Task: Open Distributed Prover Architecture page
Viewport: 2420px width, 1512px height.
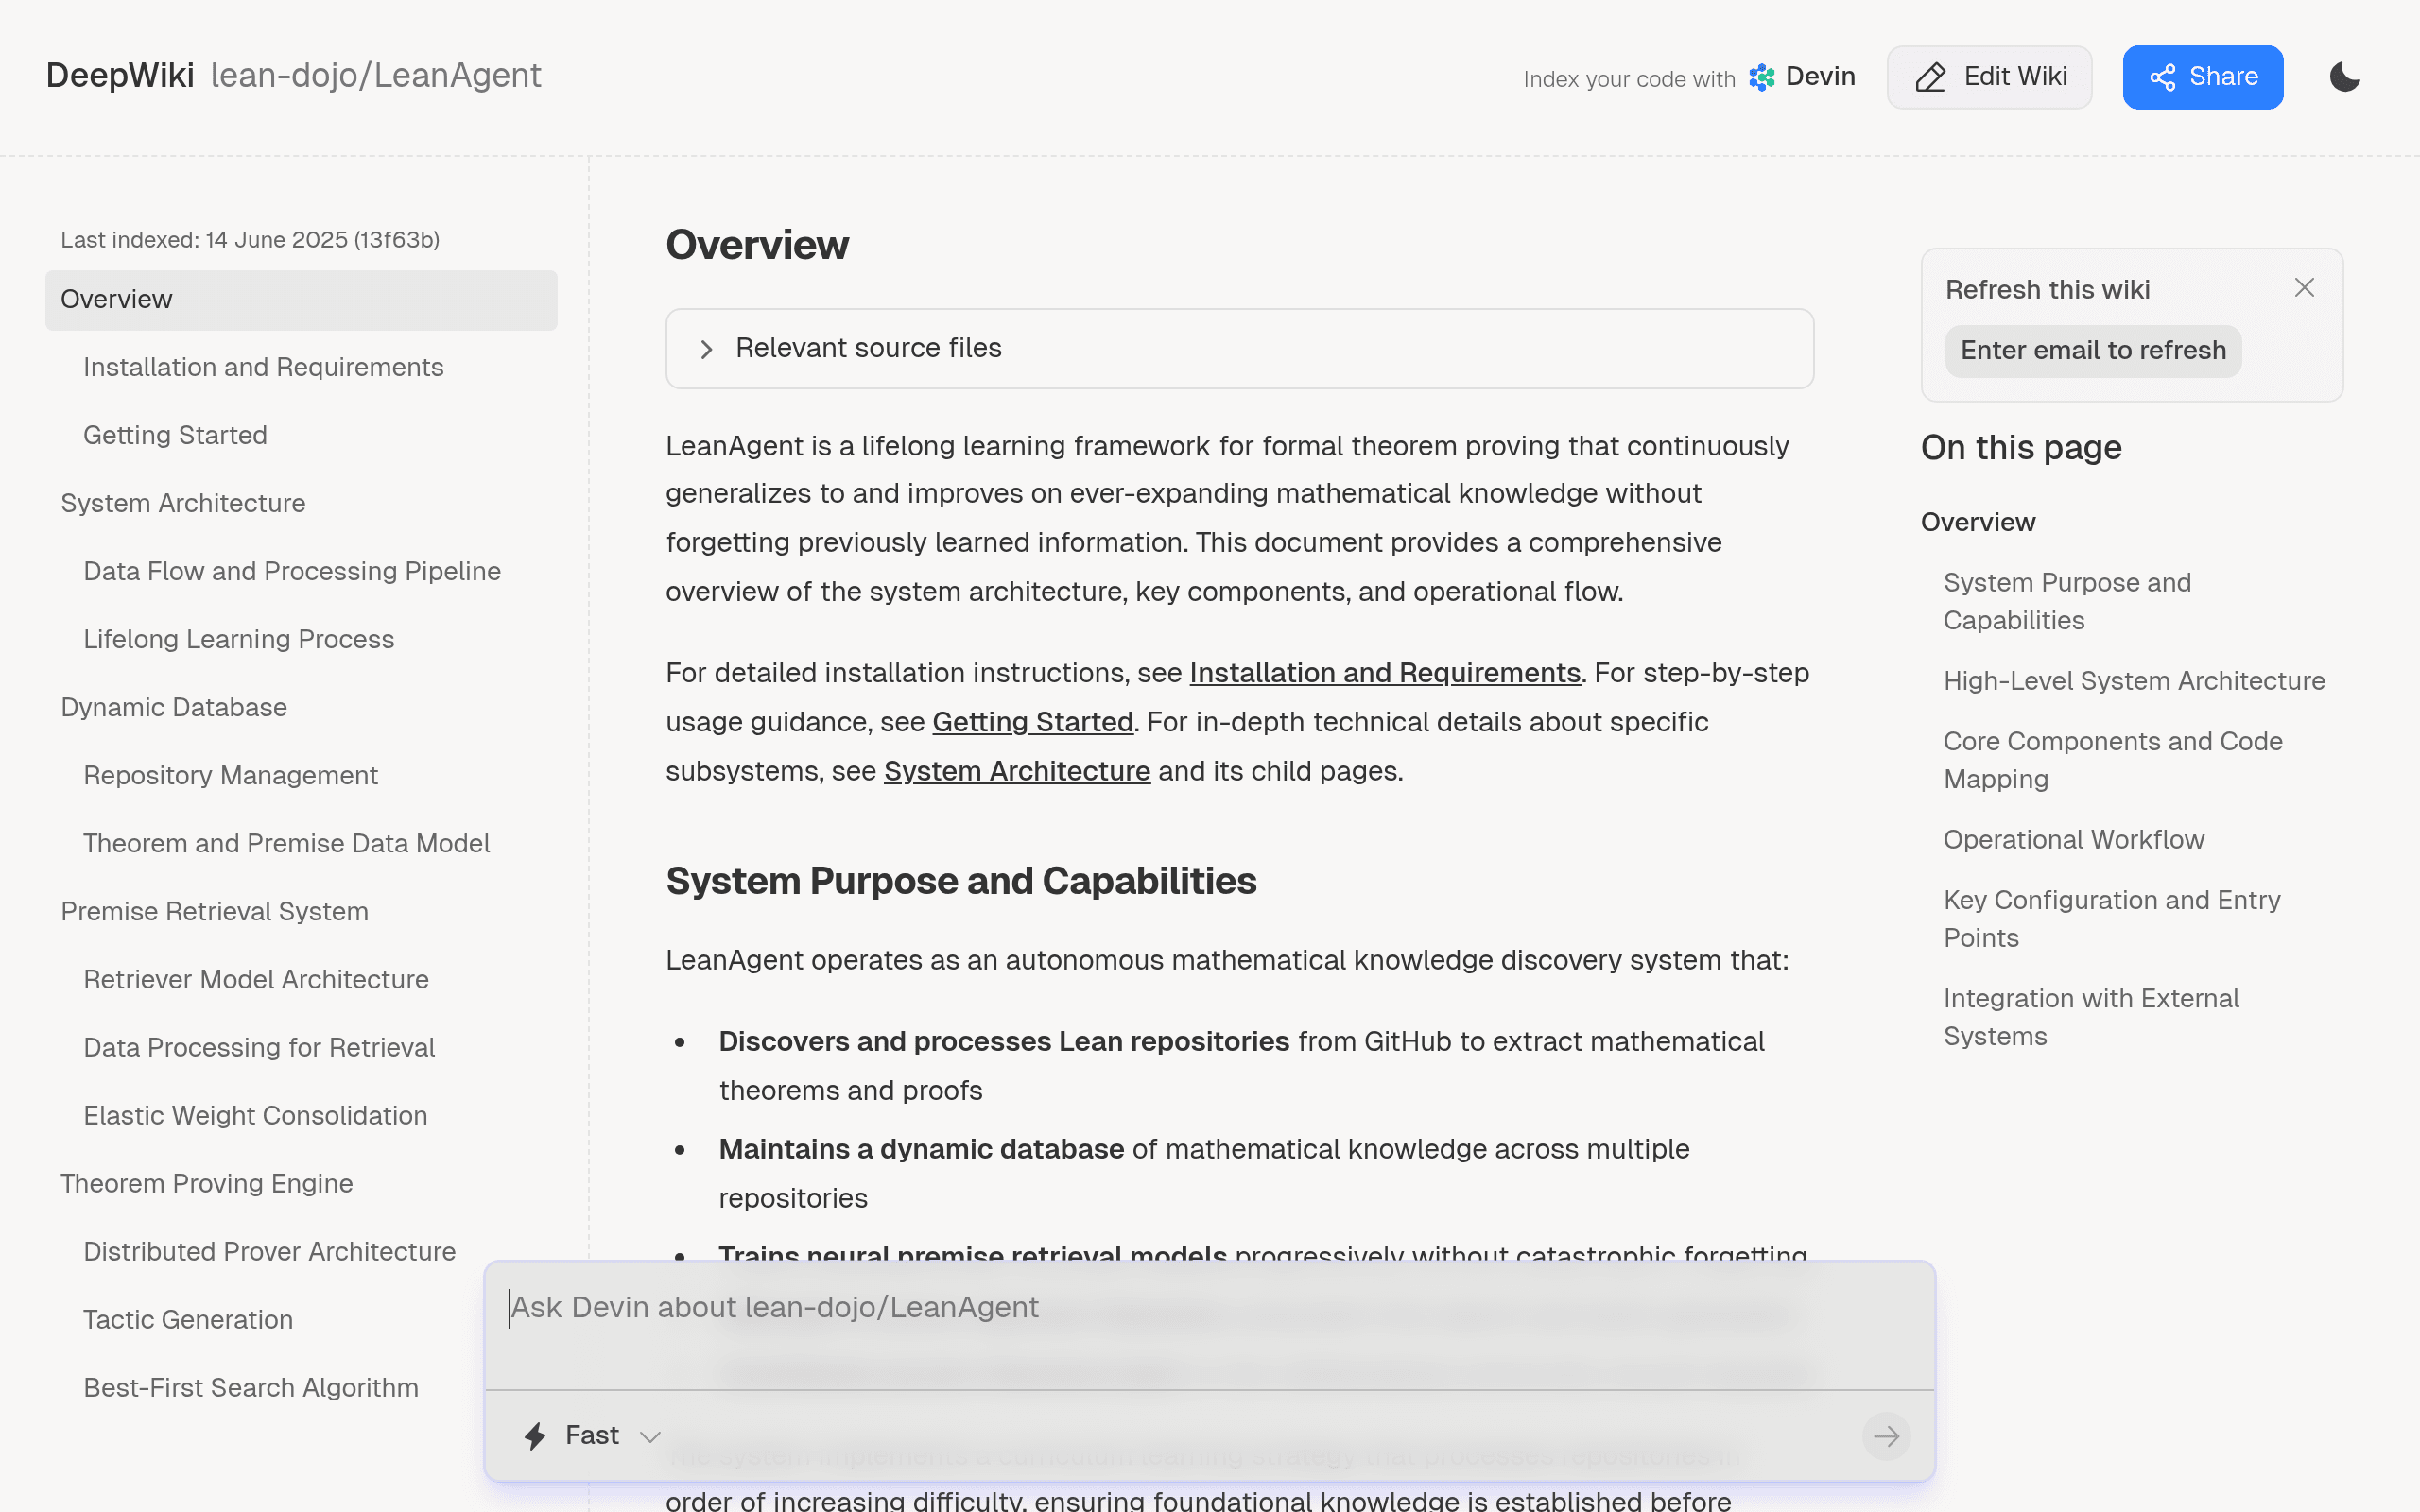Action: coord(270,1251)
